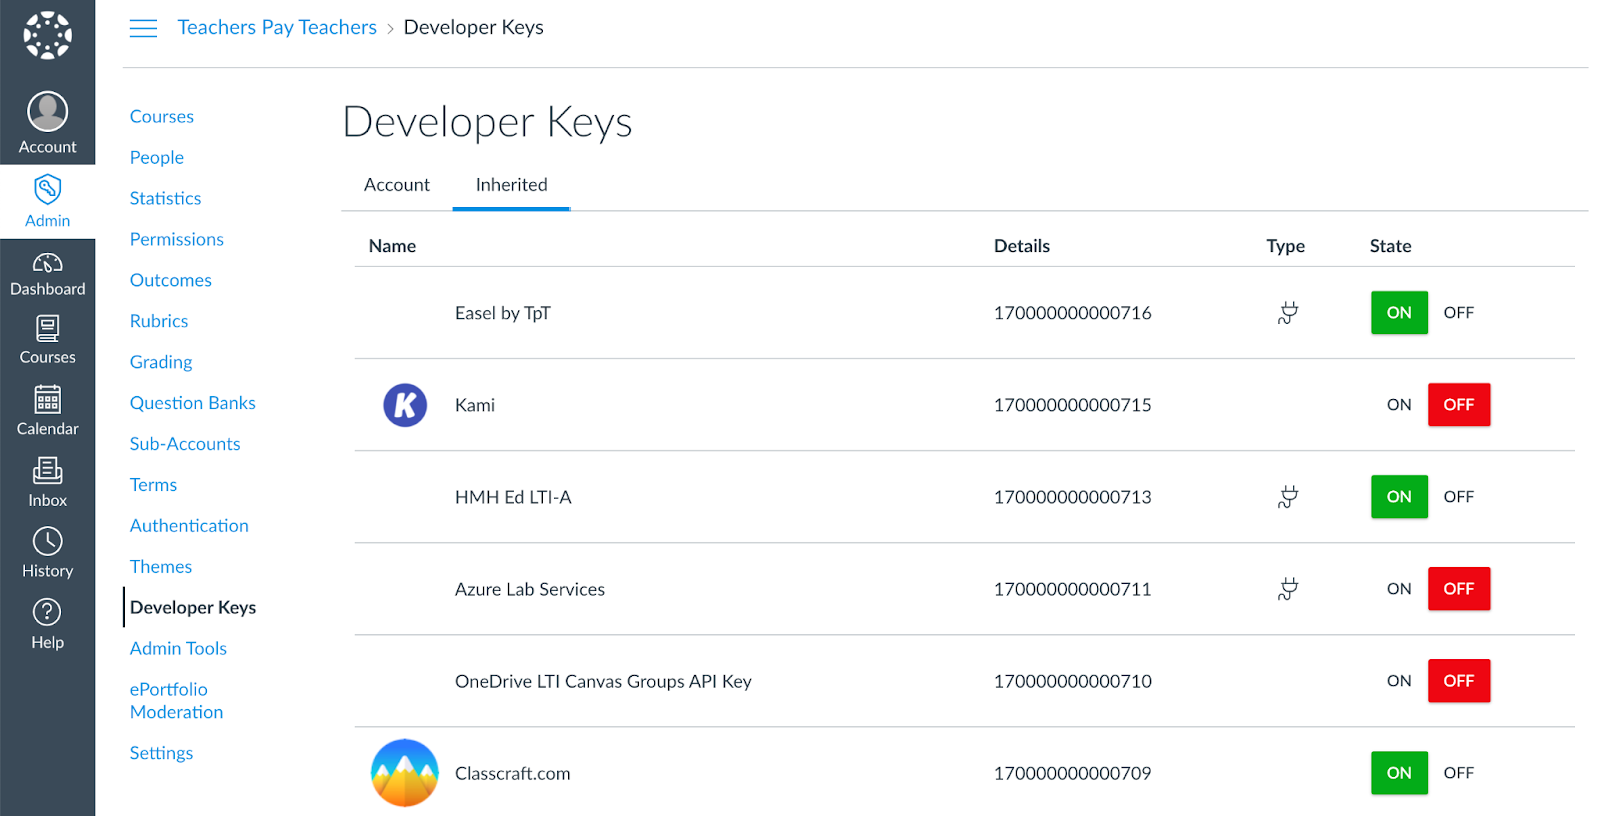Open Courses in global navigation

tap(47, 340)
